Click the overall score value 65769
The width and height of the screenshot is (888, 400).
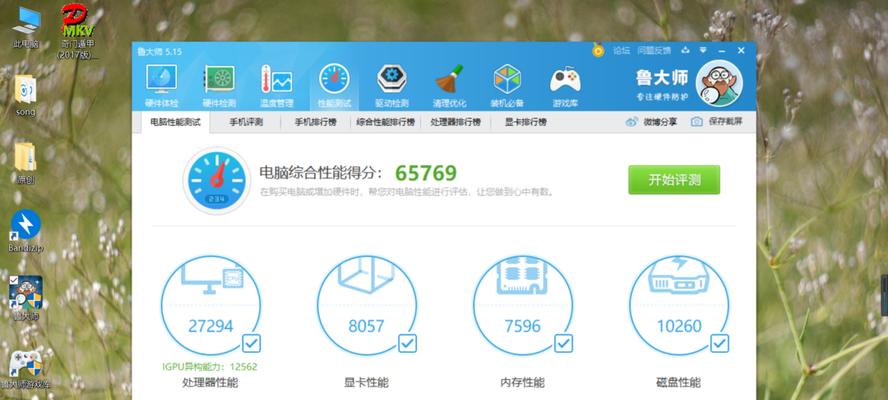[x=426, y=173]
